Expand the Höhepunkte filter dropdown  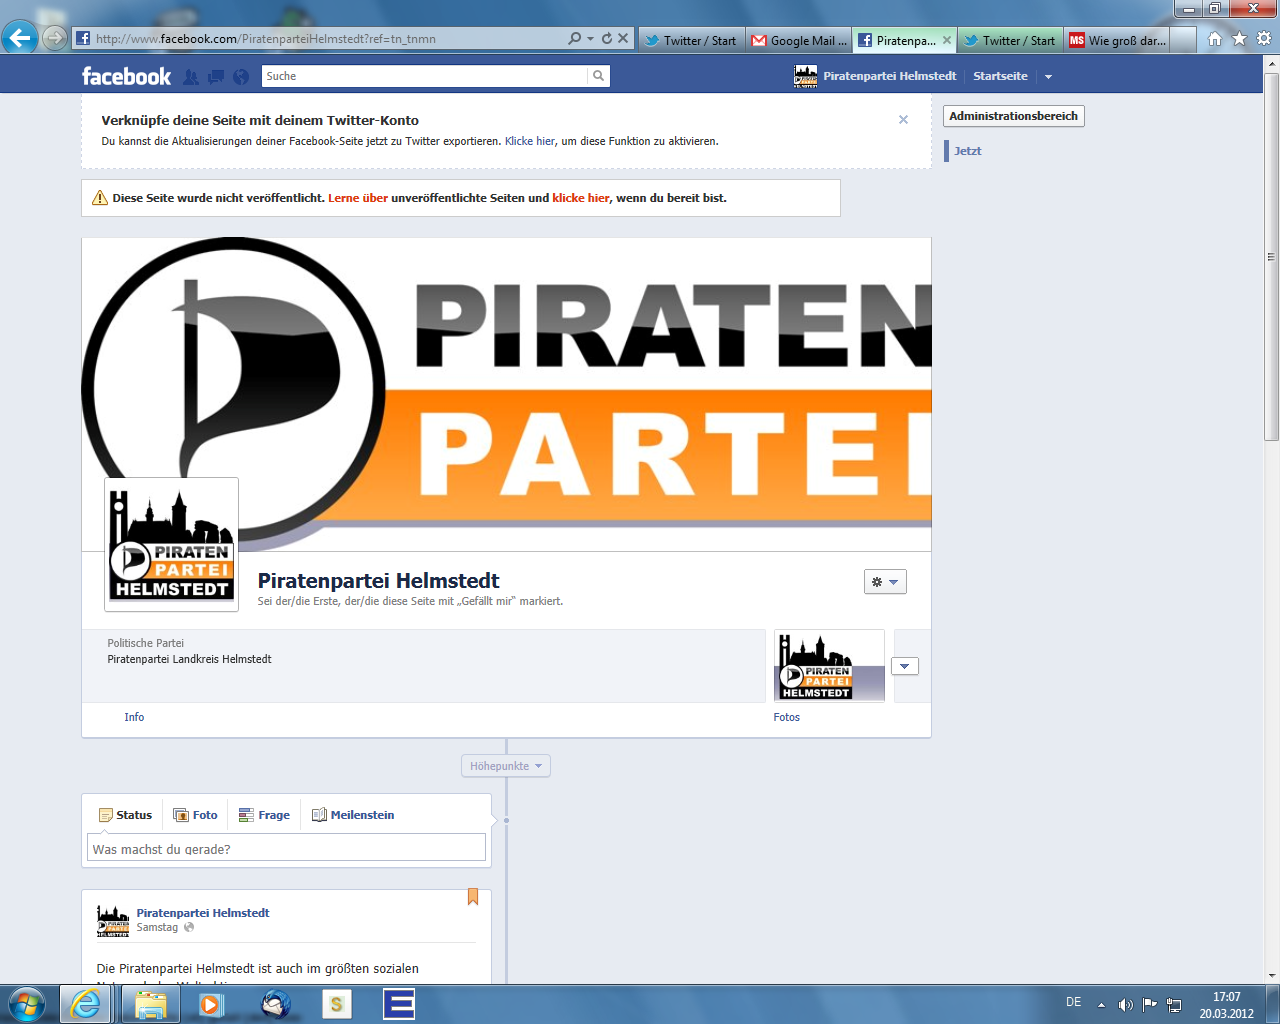coord(506,766)
